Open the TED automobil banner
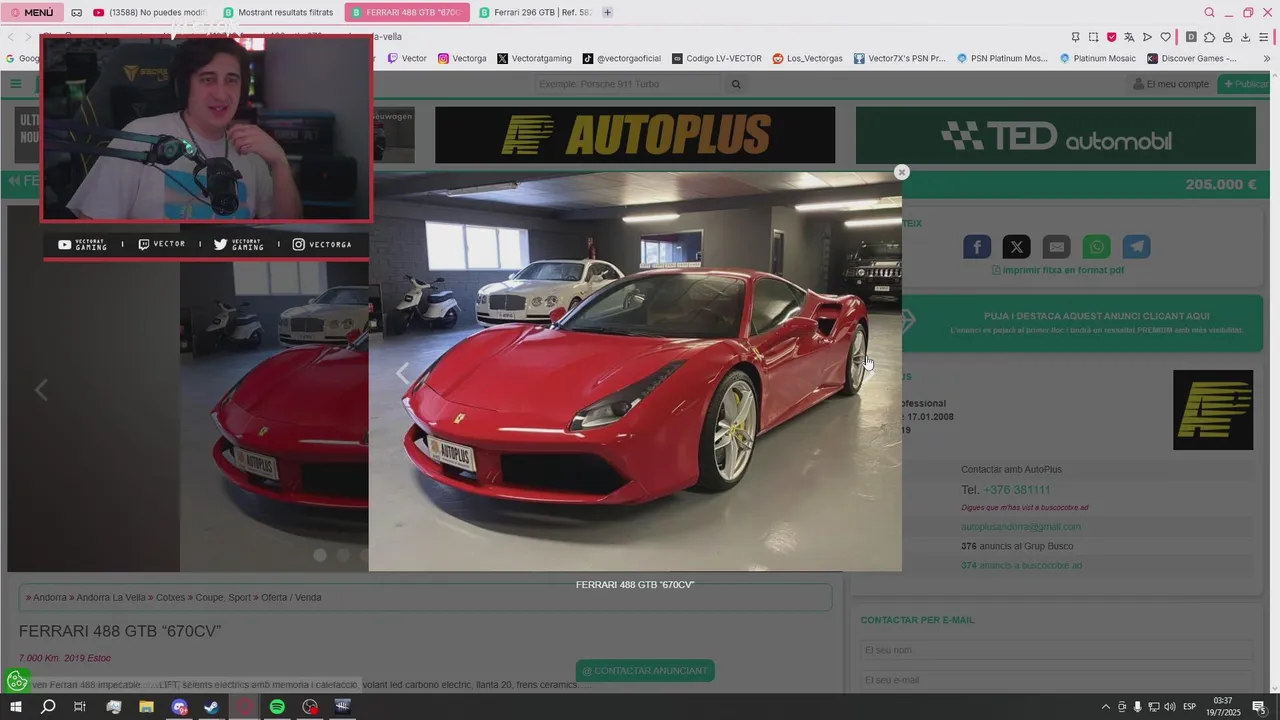The image size is (1280, 720). click(x=1056, y=135)
